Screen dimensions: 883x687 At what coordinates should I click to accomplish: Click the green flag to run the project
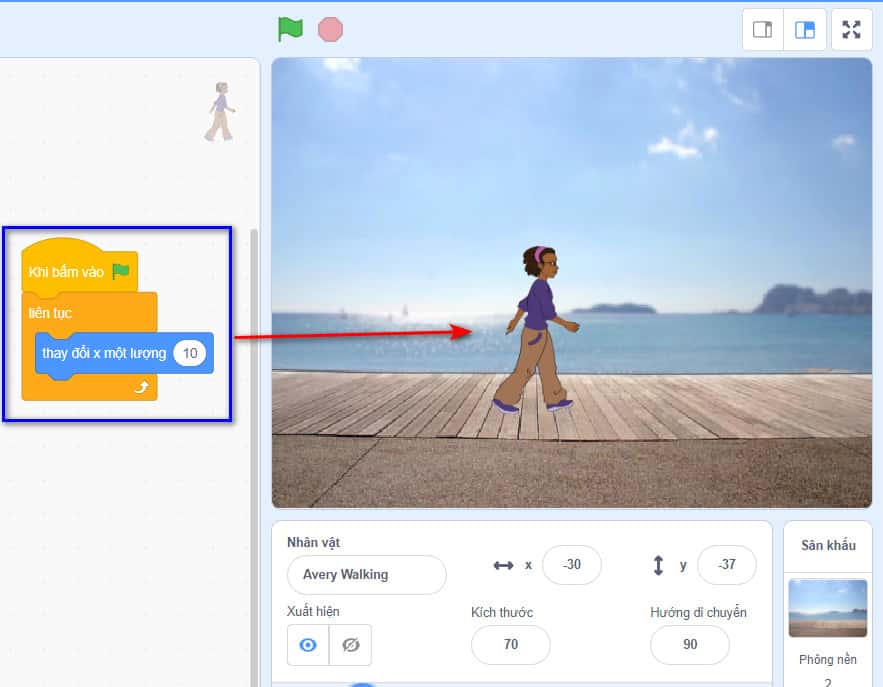tap(290, 29)
